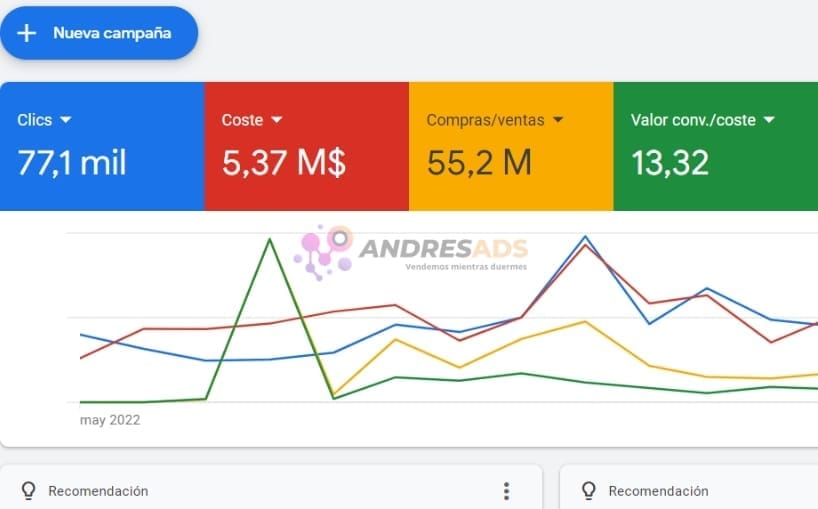Click the left Recomendación card title
The height and width of the screenshot is (509, 818).
tap(98, 491)
